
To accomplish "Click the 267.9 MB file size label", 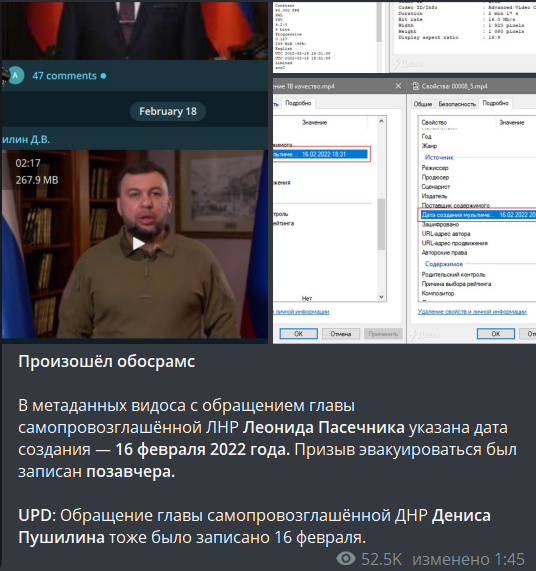I will point(37,180).
